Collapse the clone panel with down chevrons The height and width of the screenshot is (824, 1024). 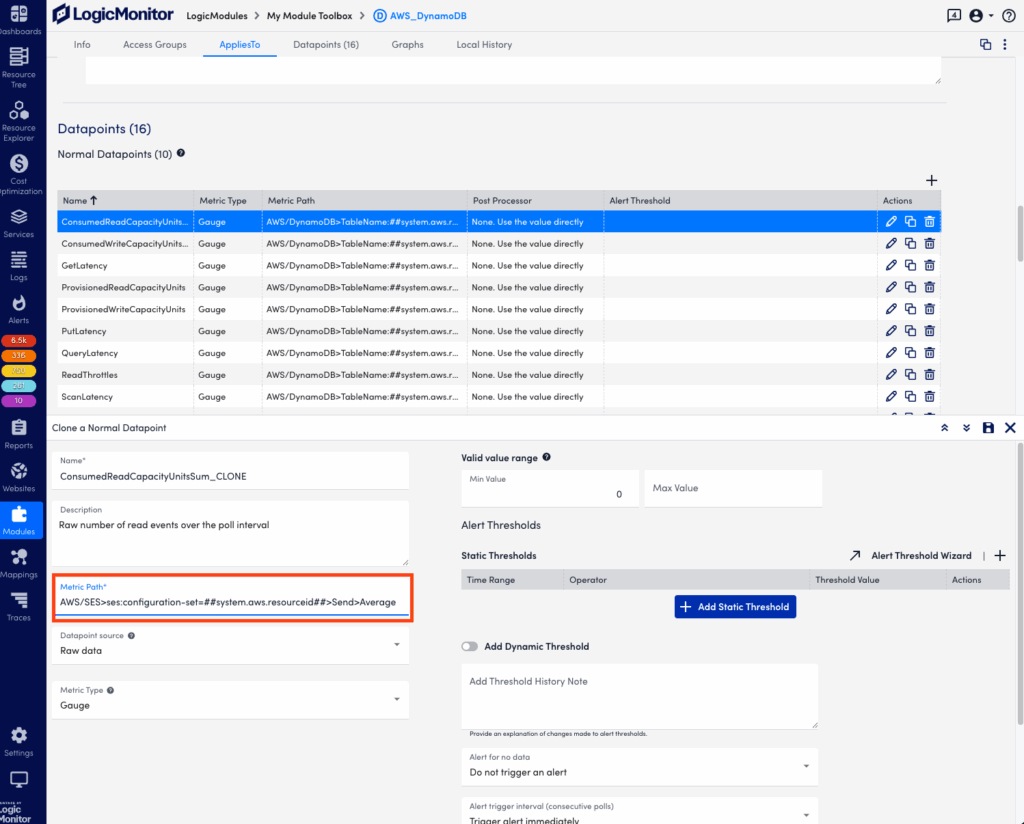click(967, 428)
